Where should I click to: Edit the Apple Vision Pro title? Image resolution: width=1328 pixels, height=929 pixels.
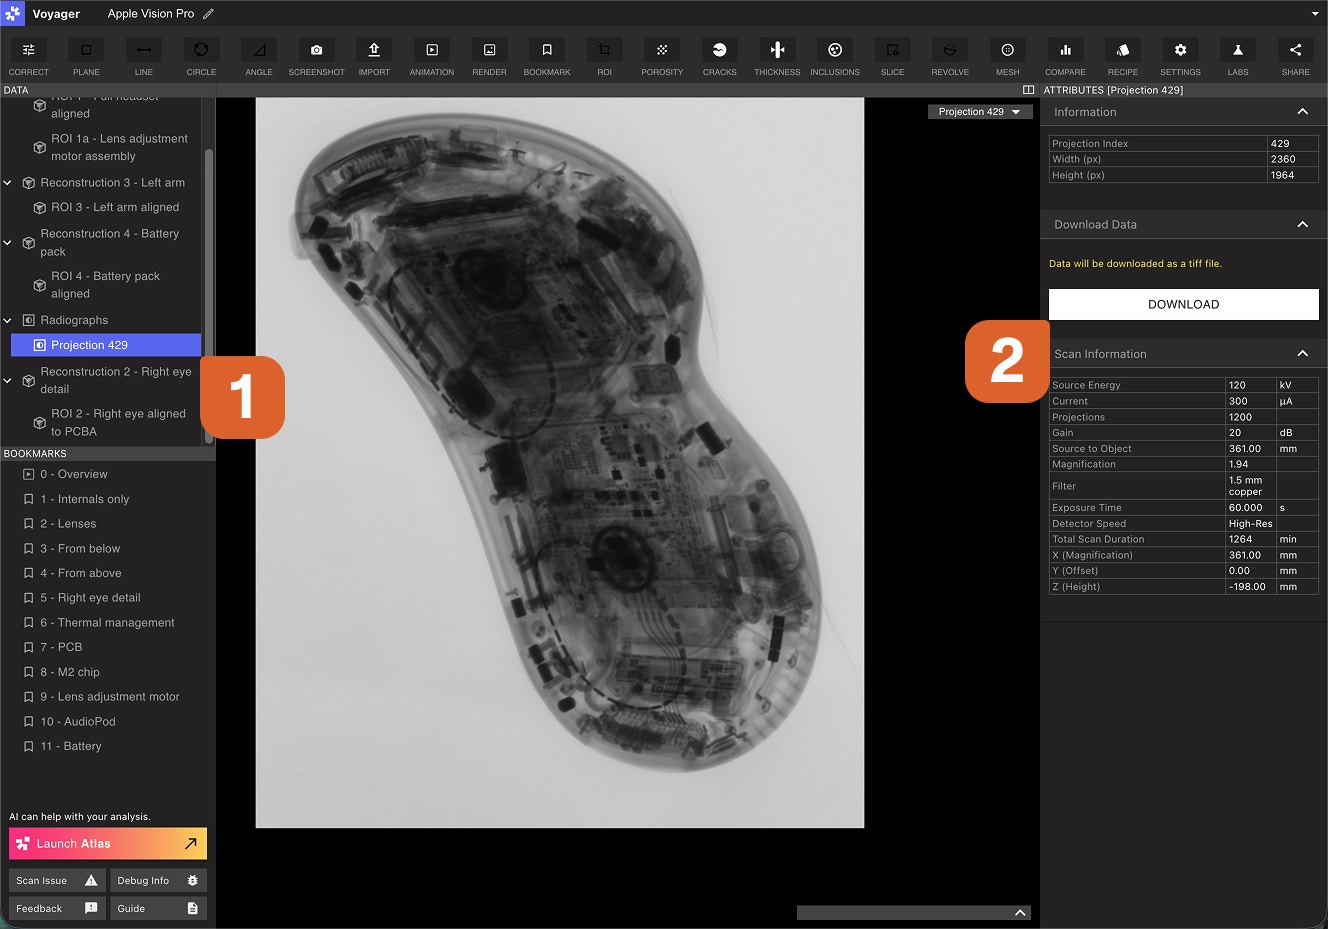pos(208,14)
